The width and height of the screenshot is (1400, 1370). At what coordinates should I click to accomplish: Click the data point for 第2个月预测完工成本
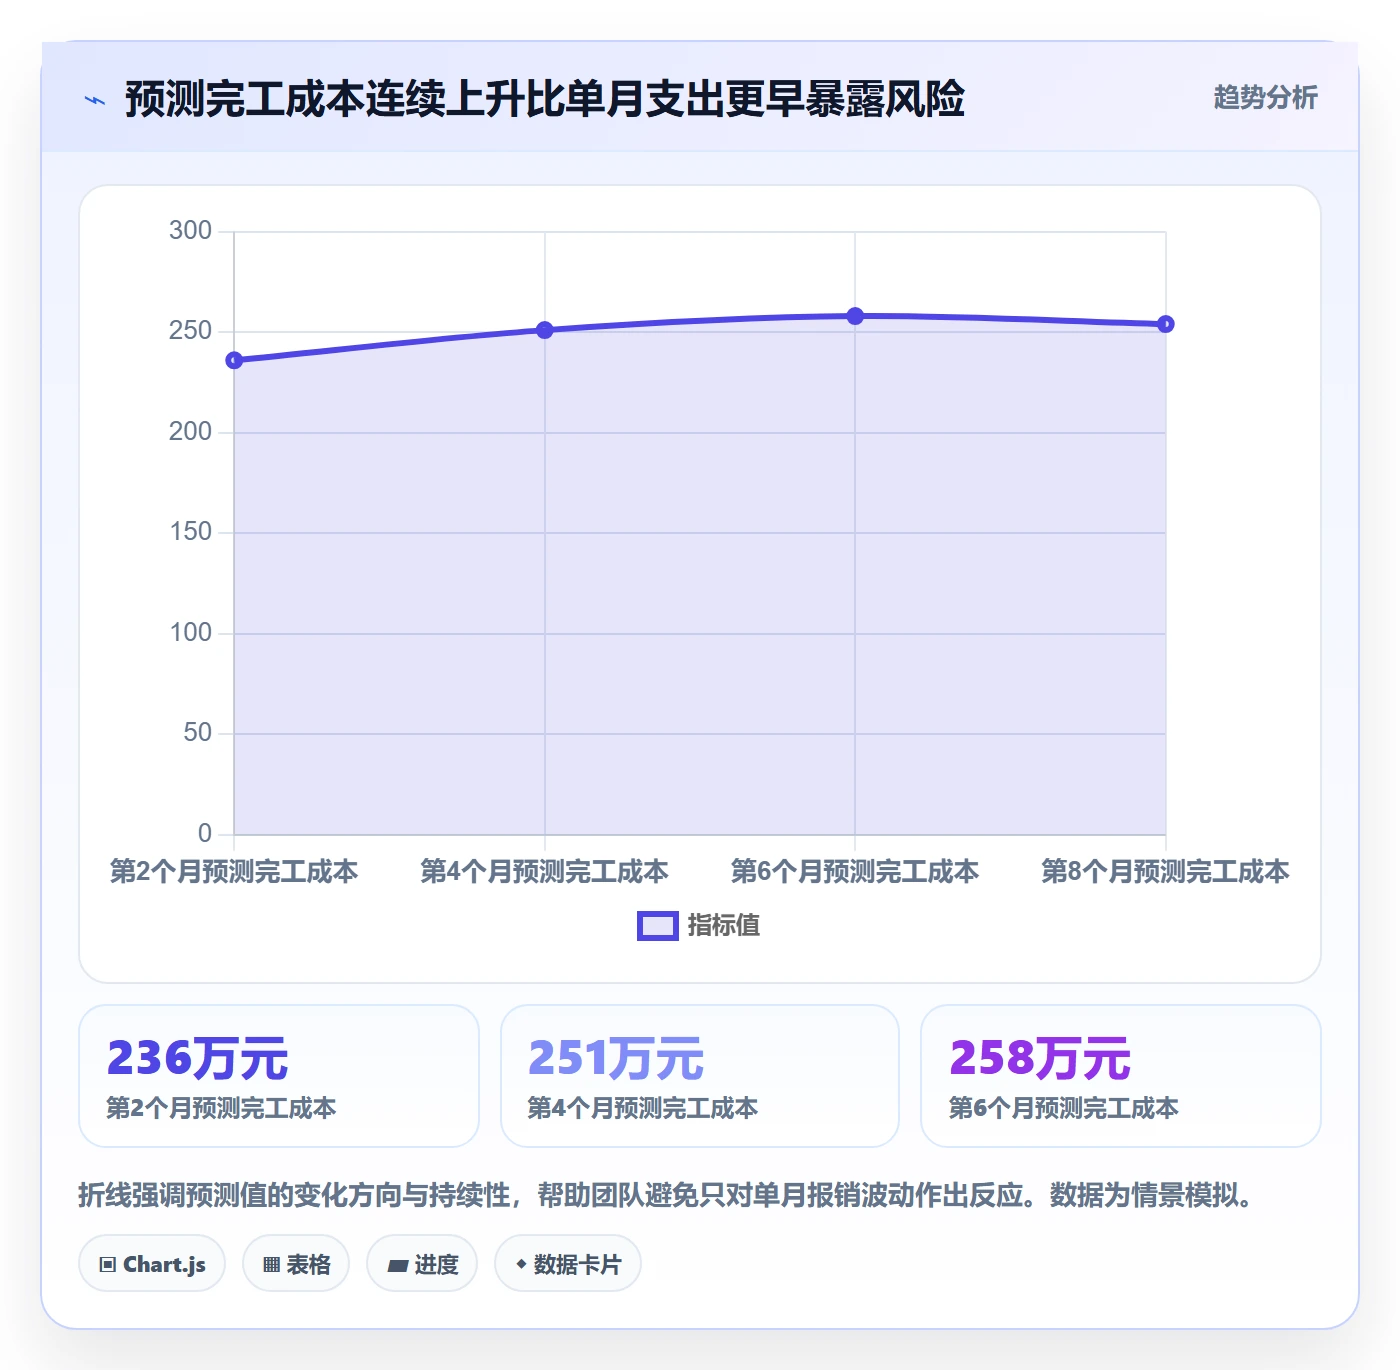(234, 360)
